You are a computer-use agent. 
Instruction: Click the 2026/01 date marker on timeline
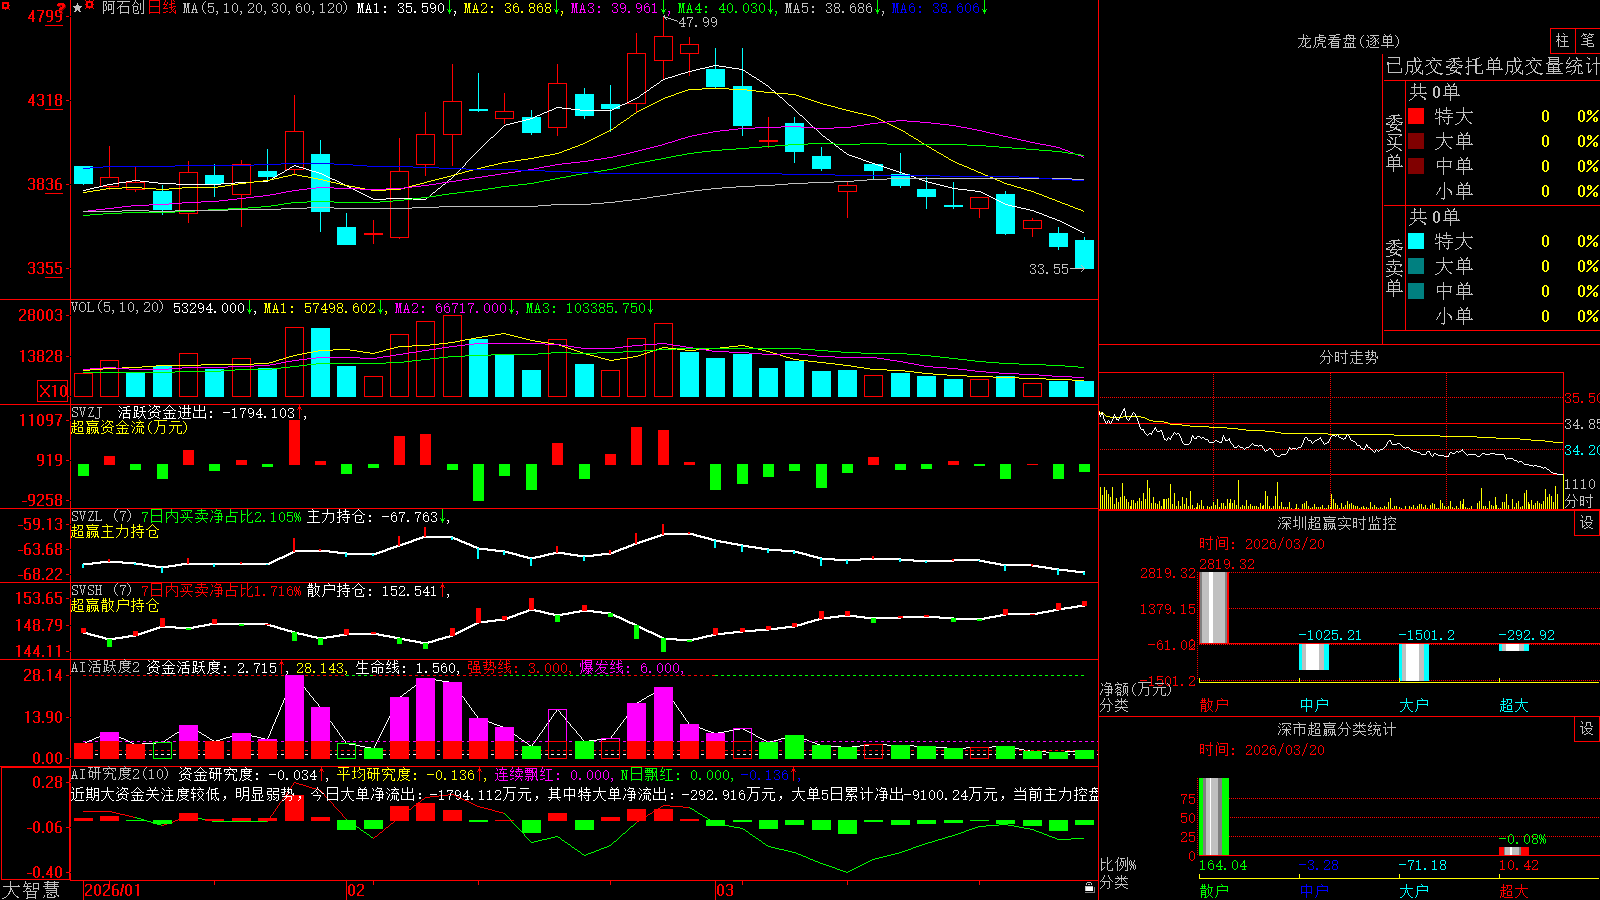(113, 890)
